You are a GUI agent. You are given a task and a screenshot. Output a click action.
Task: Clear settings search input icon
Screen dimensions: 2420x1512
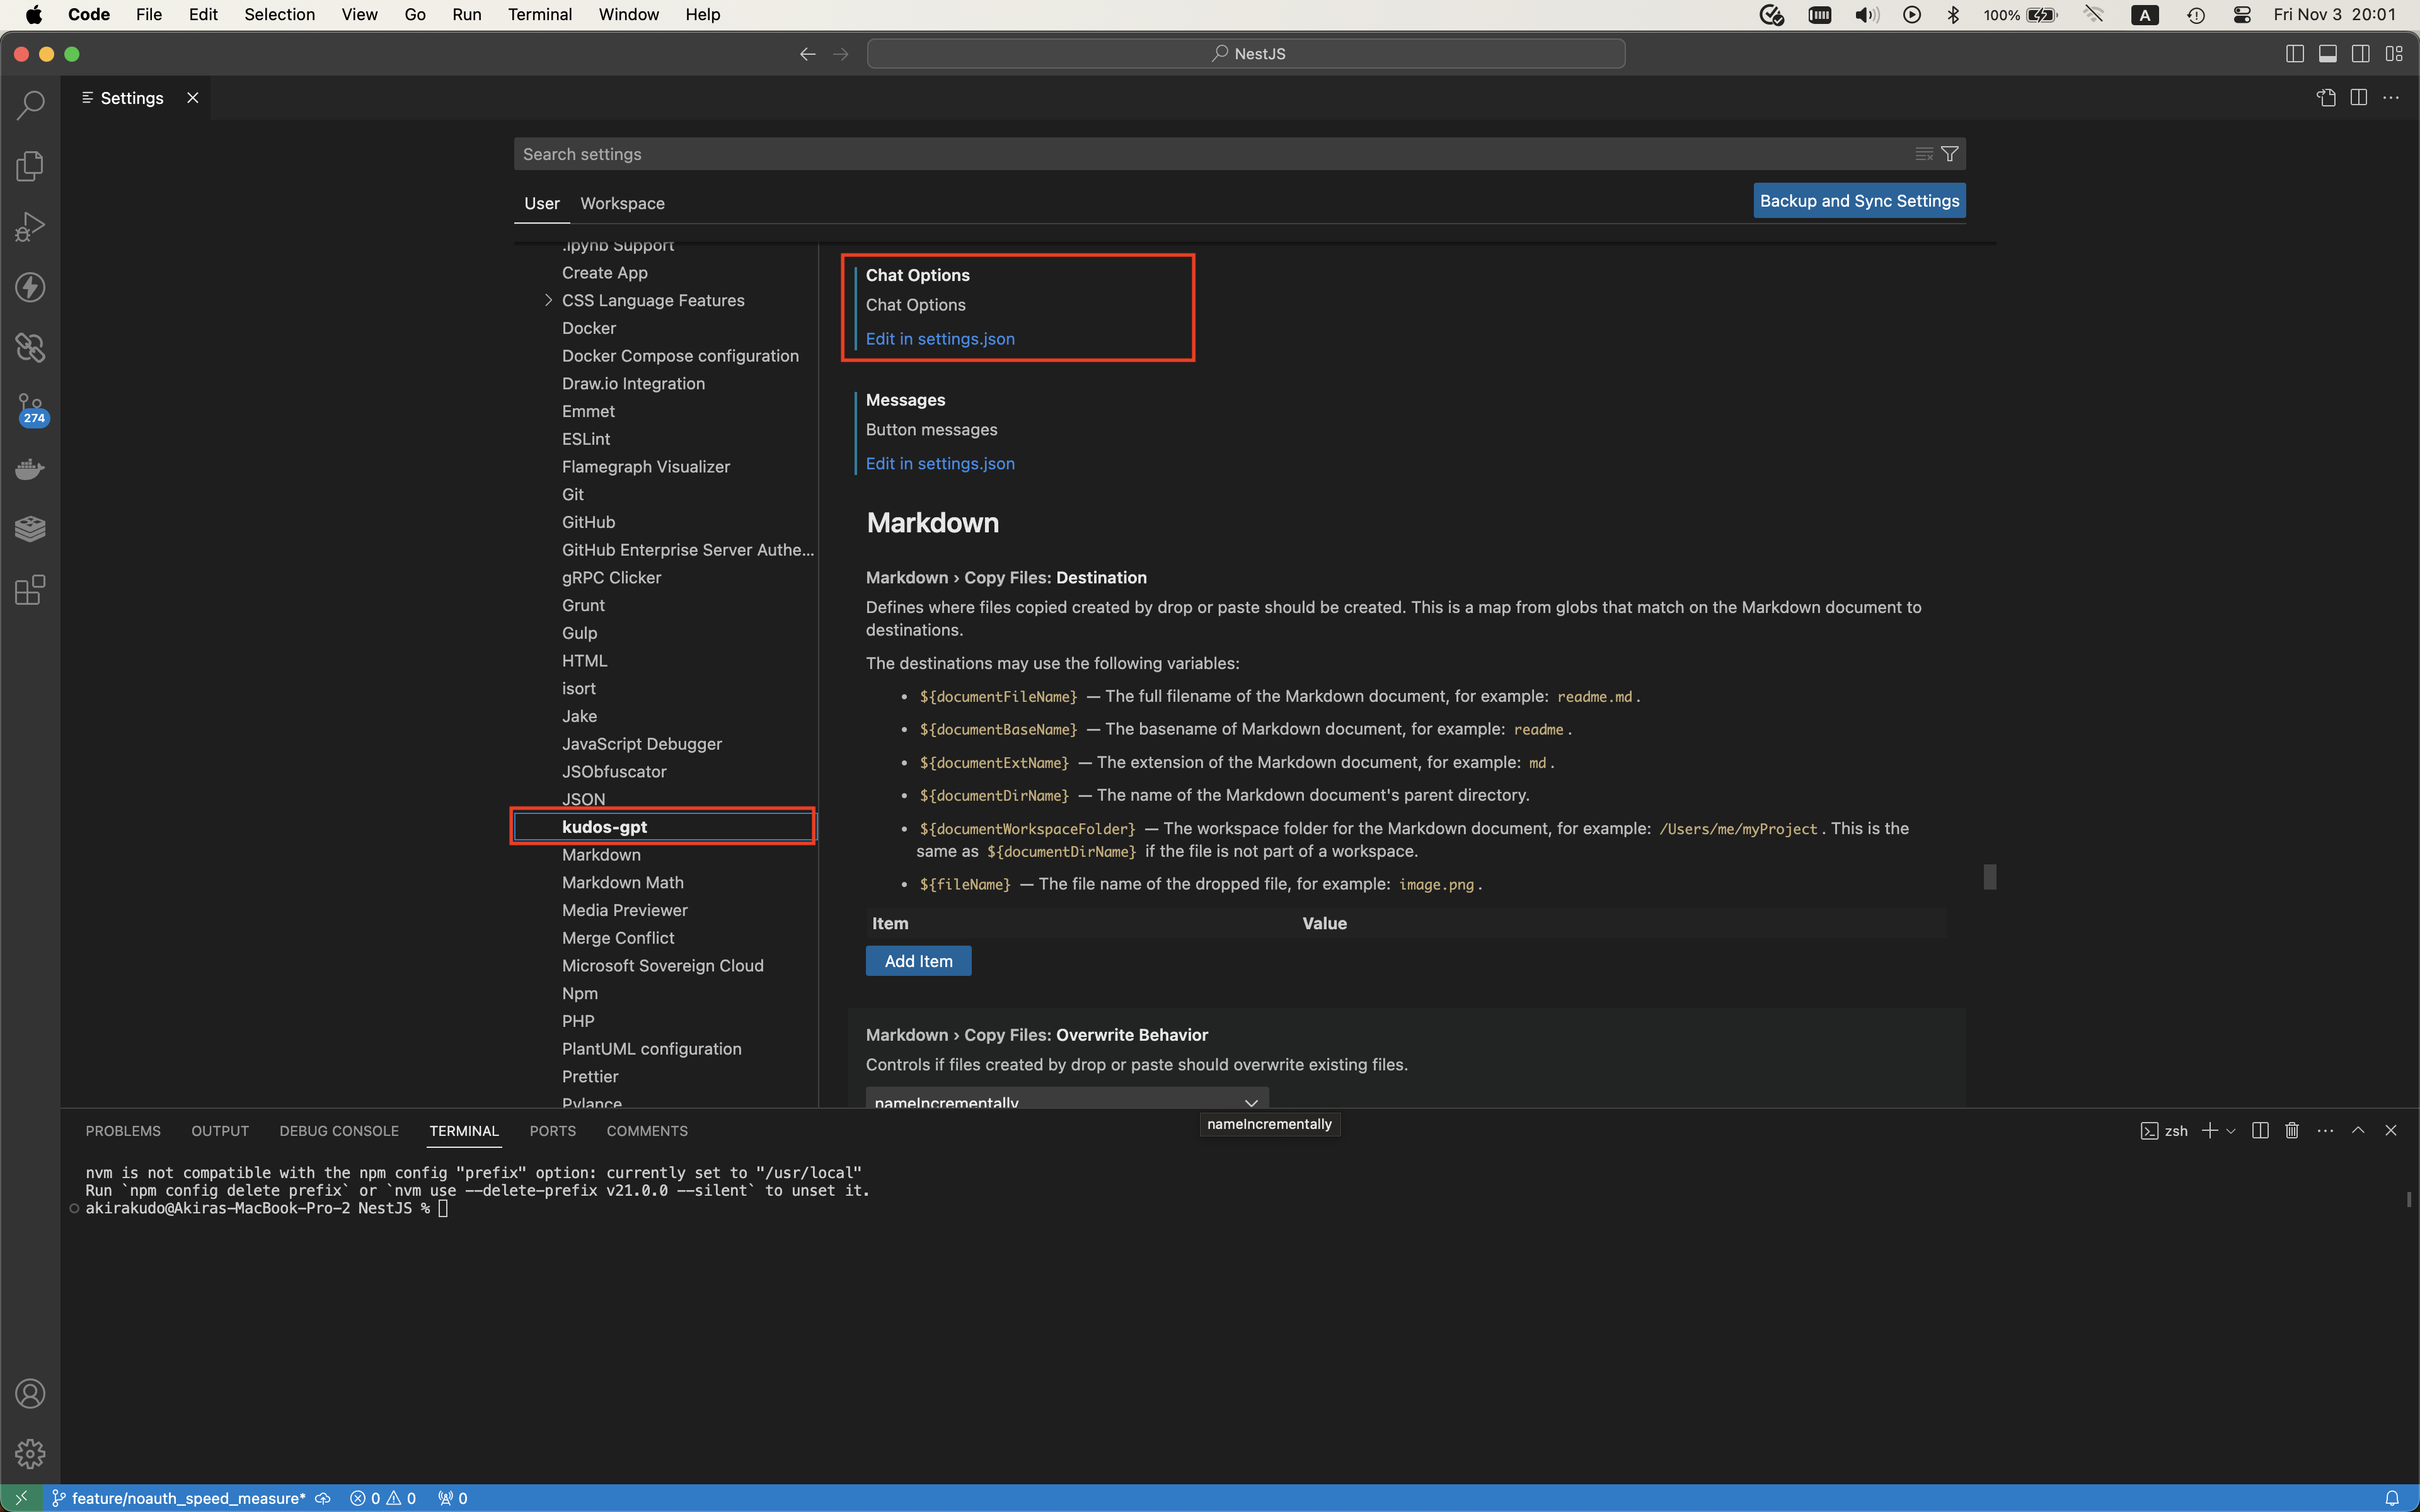[x=1923, y=154]
